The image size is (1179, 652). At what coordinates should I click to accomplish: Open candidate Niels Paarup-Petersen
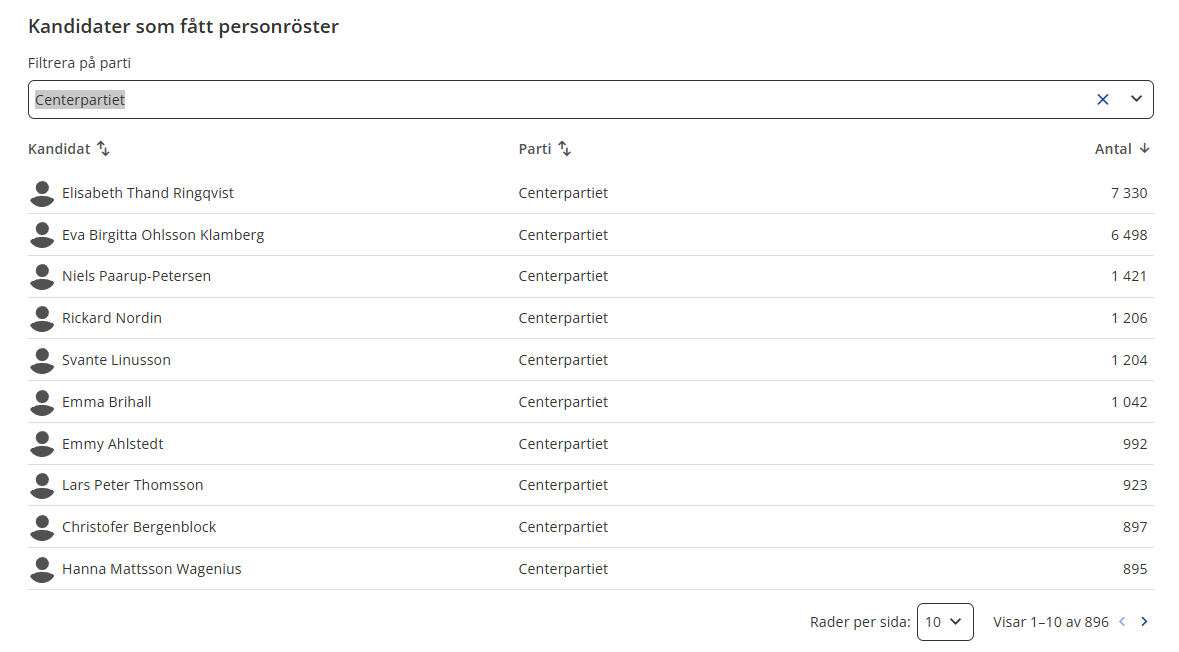(136, 276)
